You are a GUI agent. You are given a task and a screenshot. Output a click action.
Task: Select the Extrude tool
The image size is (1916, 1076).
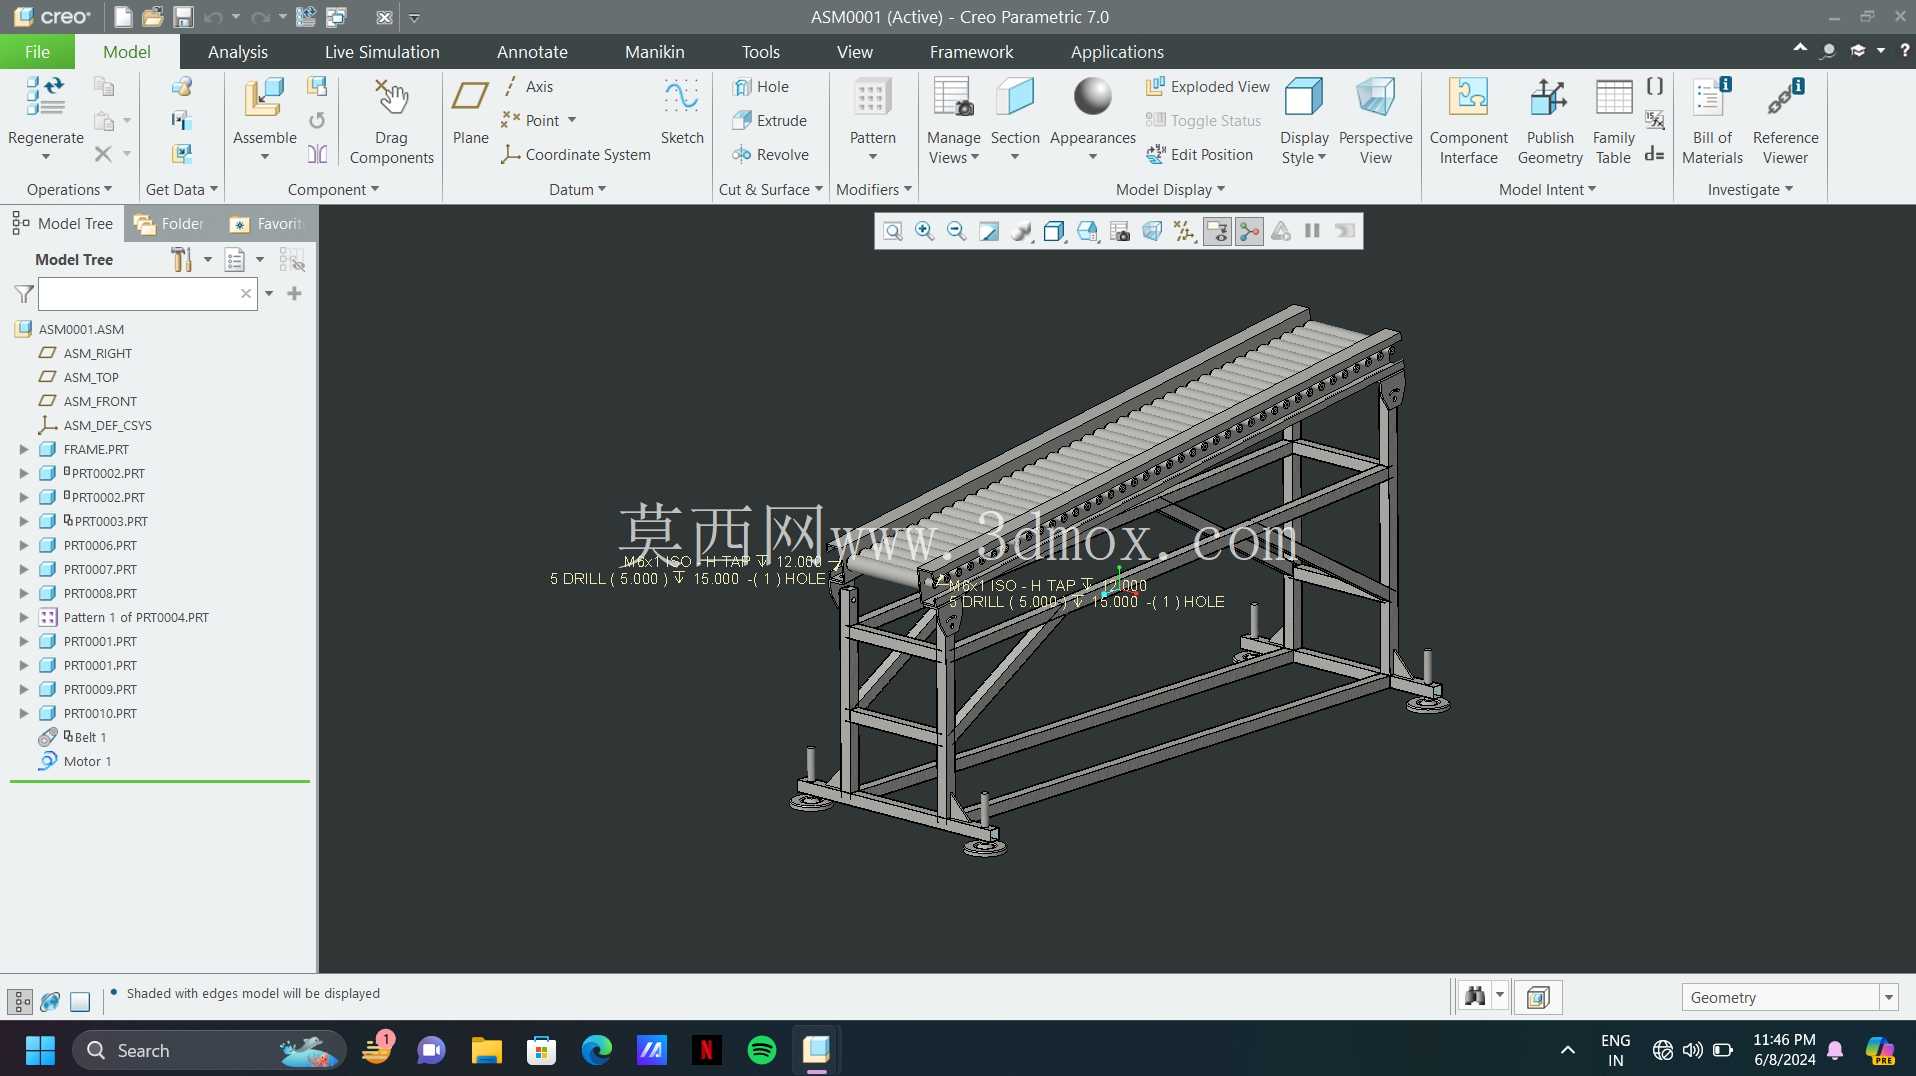pyautogui.click(x=770, y=120)
